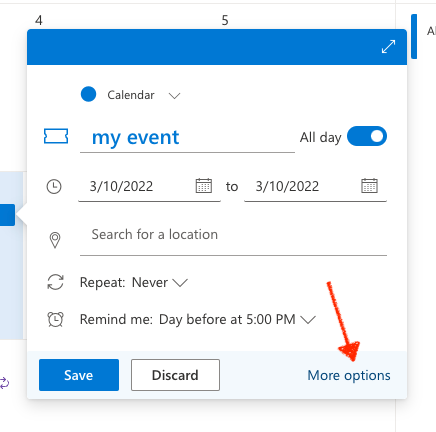This screenshot has height=432, width=436.
Task: Open the Repeat: Never dropdown
Action: [x=134, y=283]
